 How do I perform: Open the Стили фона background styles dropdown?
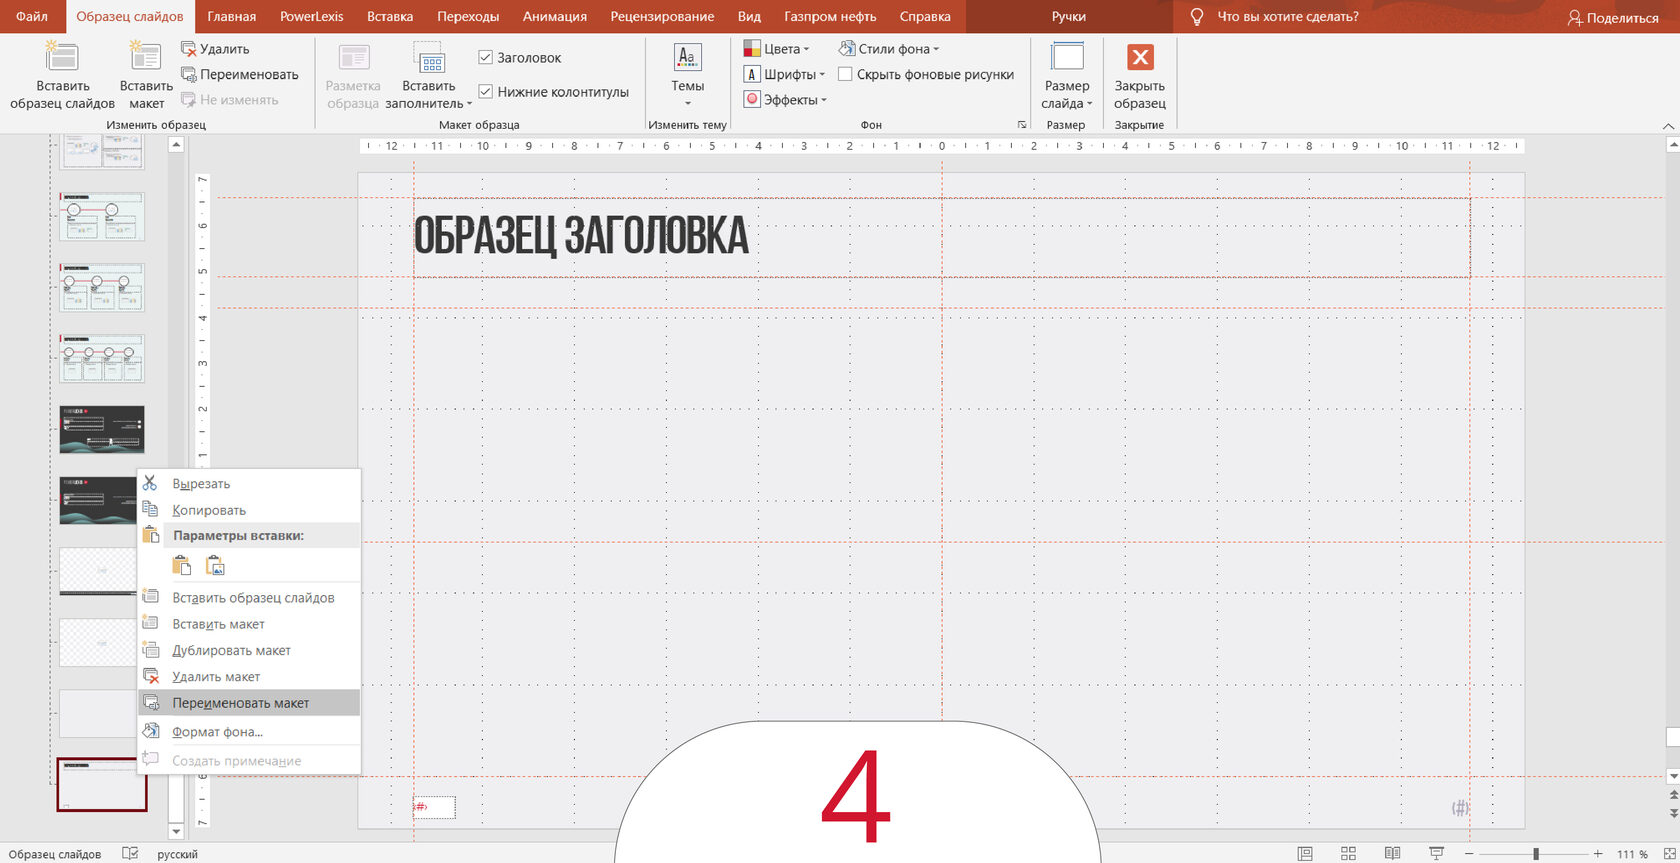click(x=889, y=49)
